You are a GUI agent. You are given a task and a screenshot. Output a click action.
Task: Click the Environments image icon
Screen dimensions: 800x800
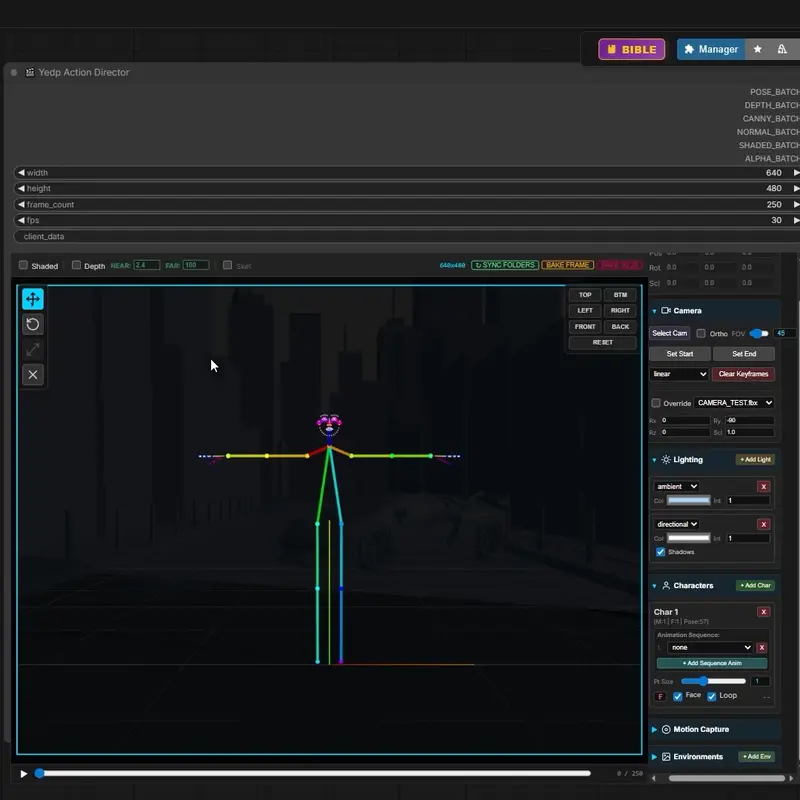tap(666, 757)
